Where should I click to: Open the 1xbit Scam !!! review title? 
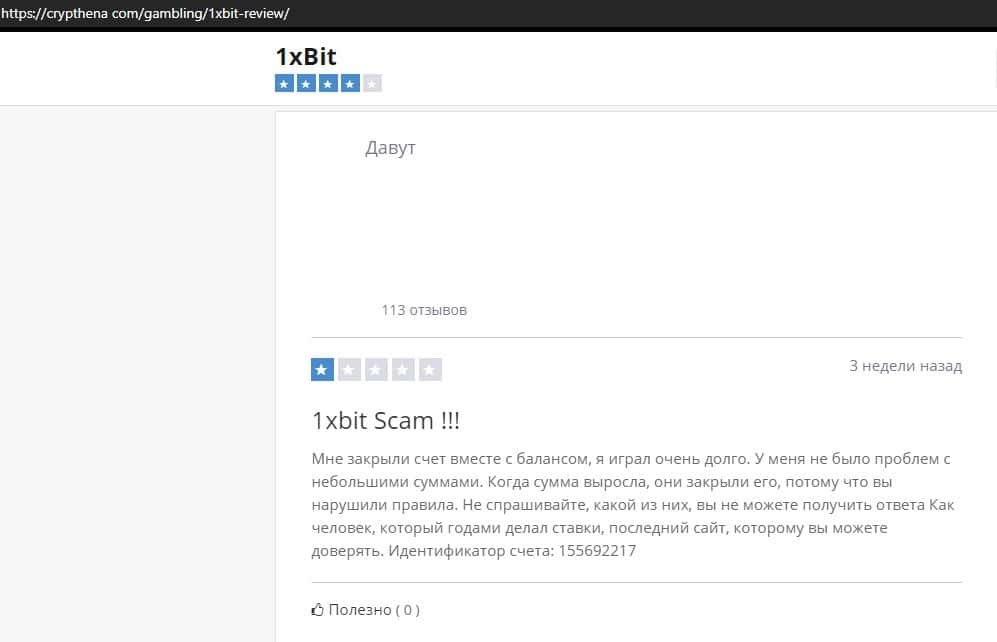pos(385,420)
